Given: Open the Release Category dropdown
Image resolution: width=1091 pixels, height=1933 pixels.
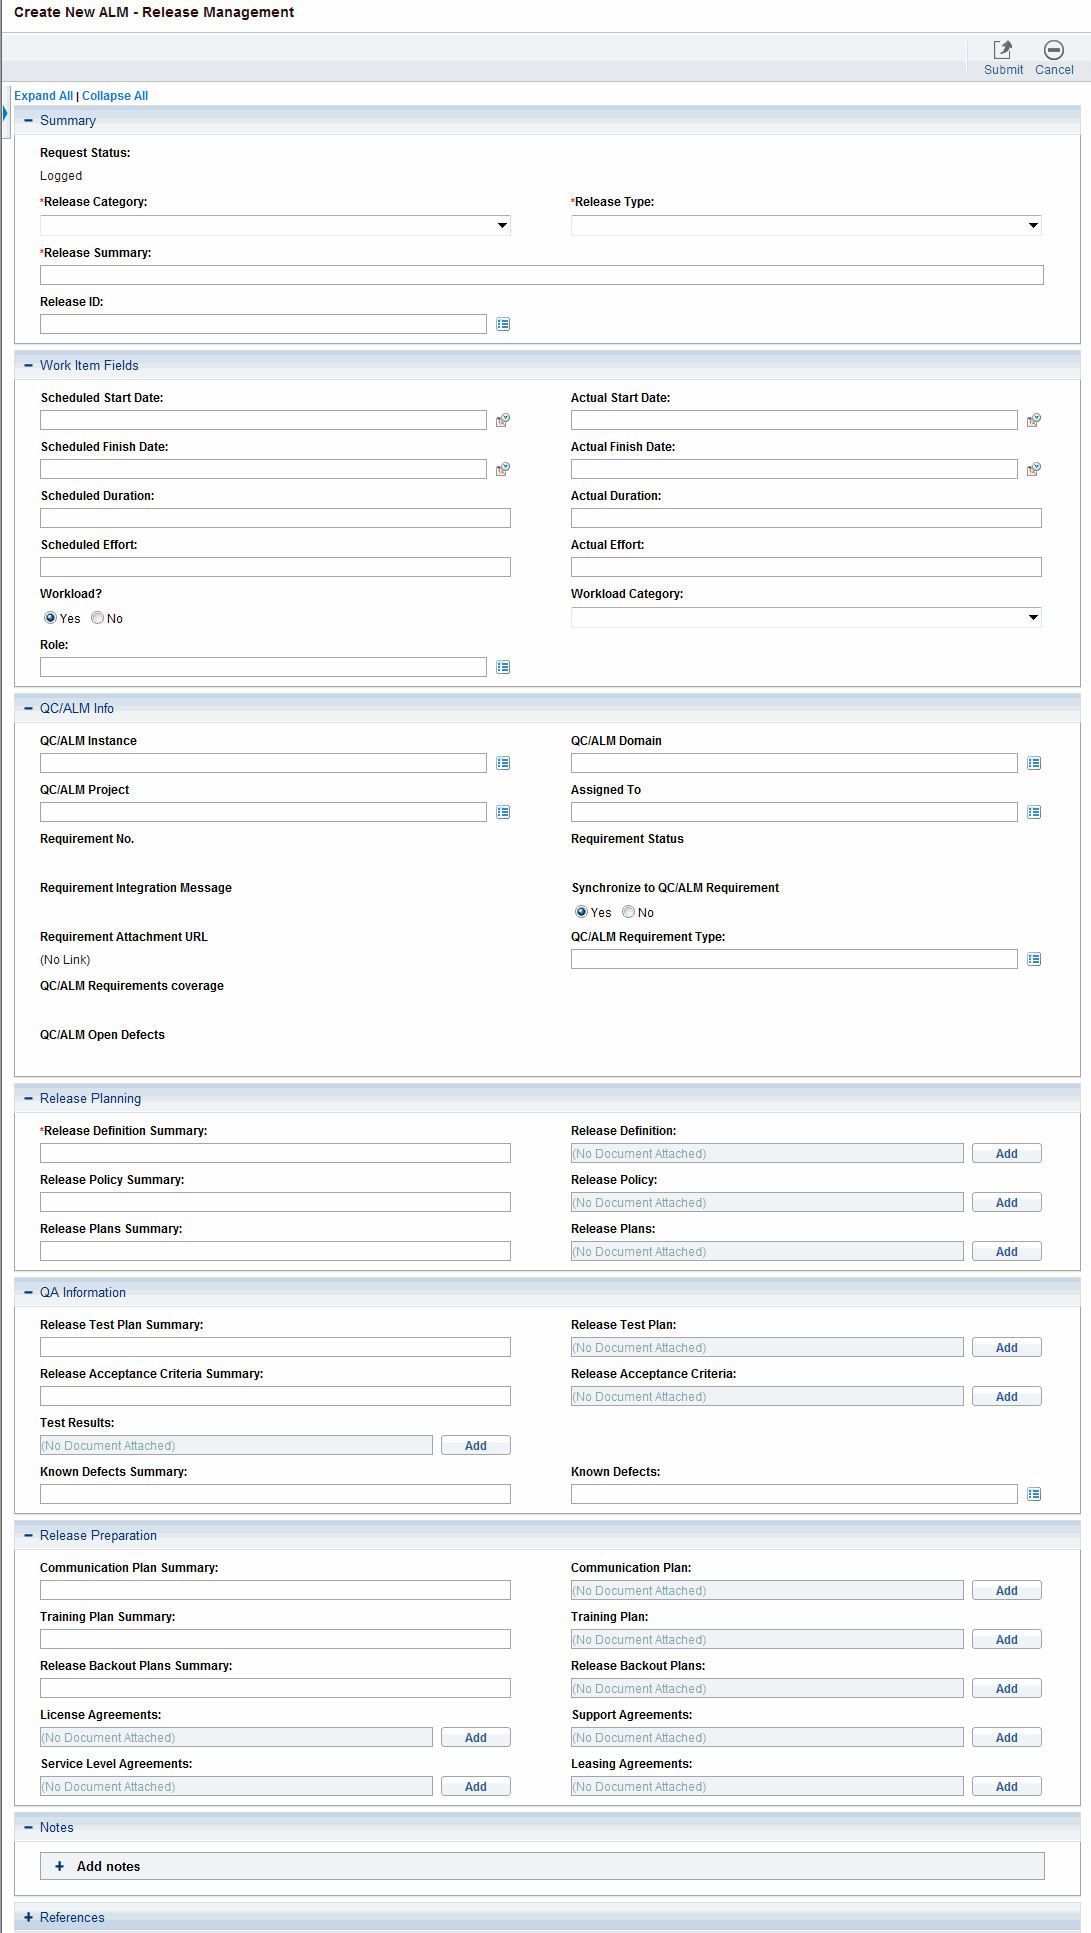Looking at the screenshot, I should (275, 226).
